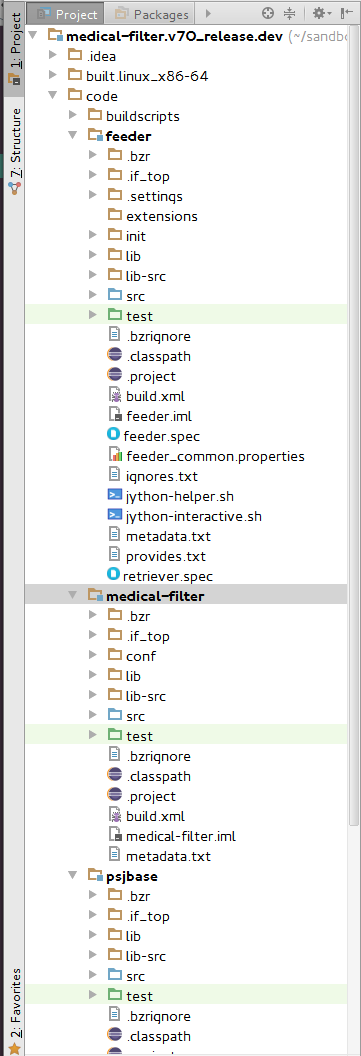Click the jython-interactive.sh shell icon
Image resolution: width=361 pixels, height=1056 pixels.
114,516
